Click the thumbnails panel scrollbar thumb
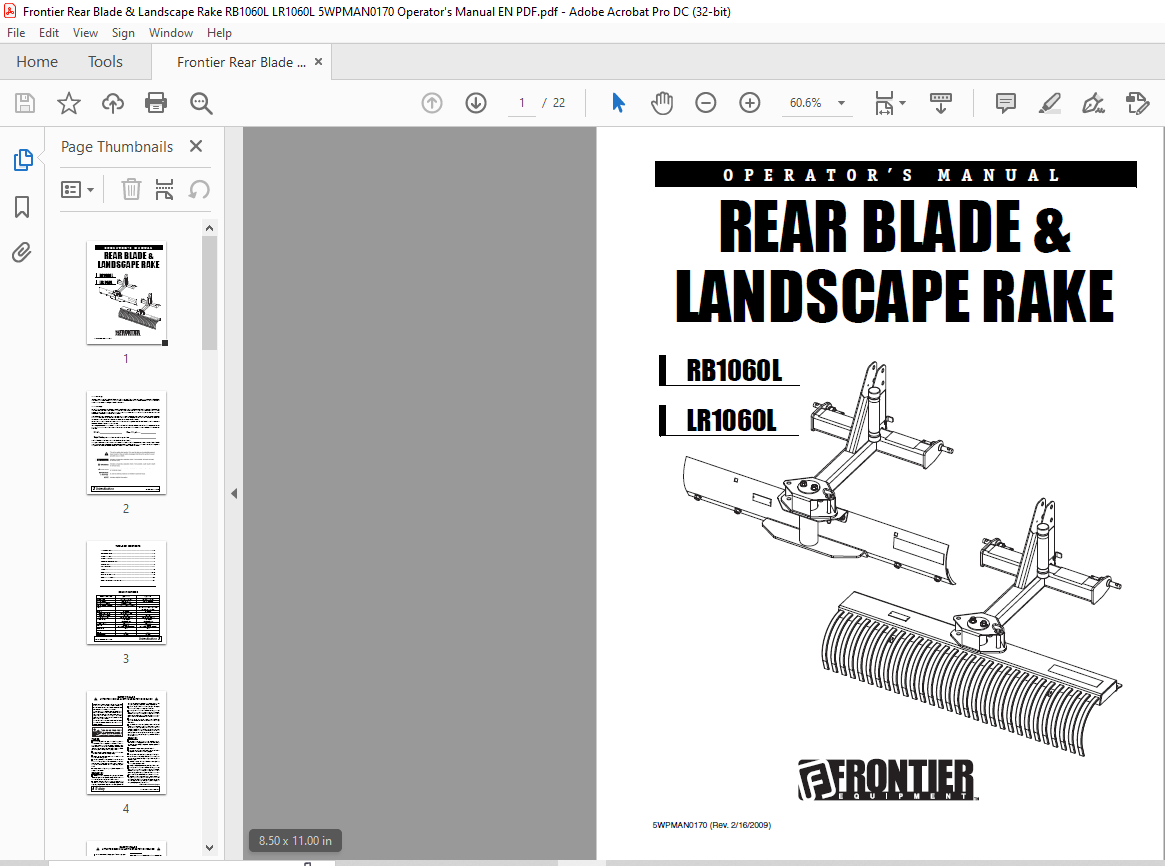 tap(210, 293)
